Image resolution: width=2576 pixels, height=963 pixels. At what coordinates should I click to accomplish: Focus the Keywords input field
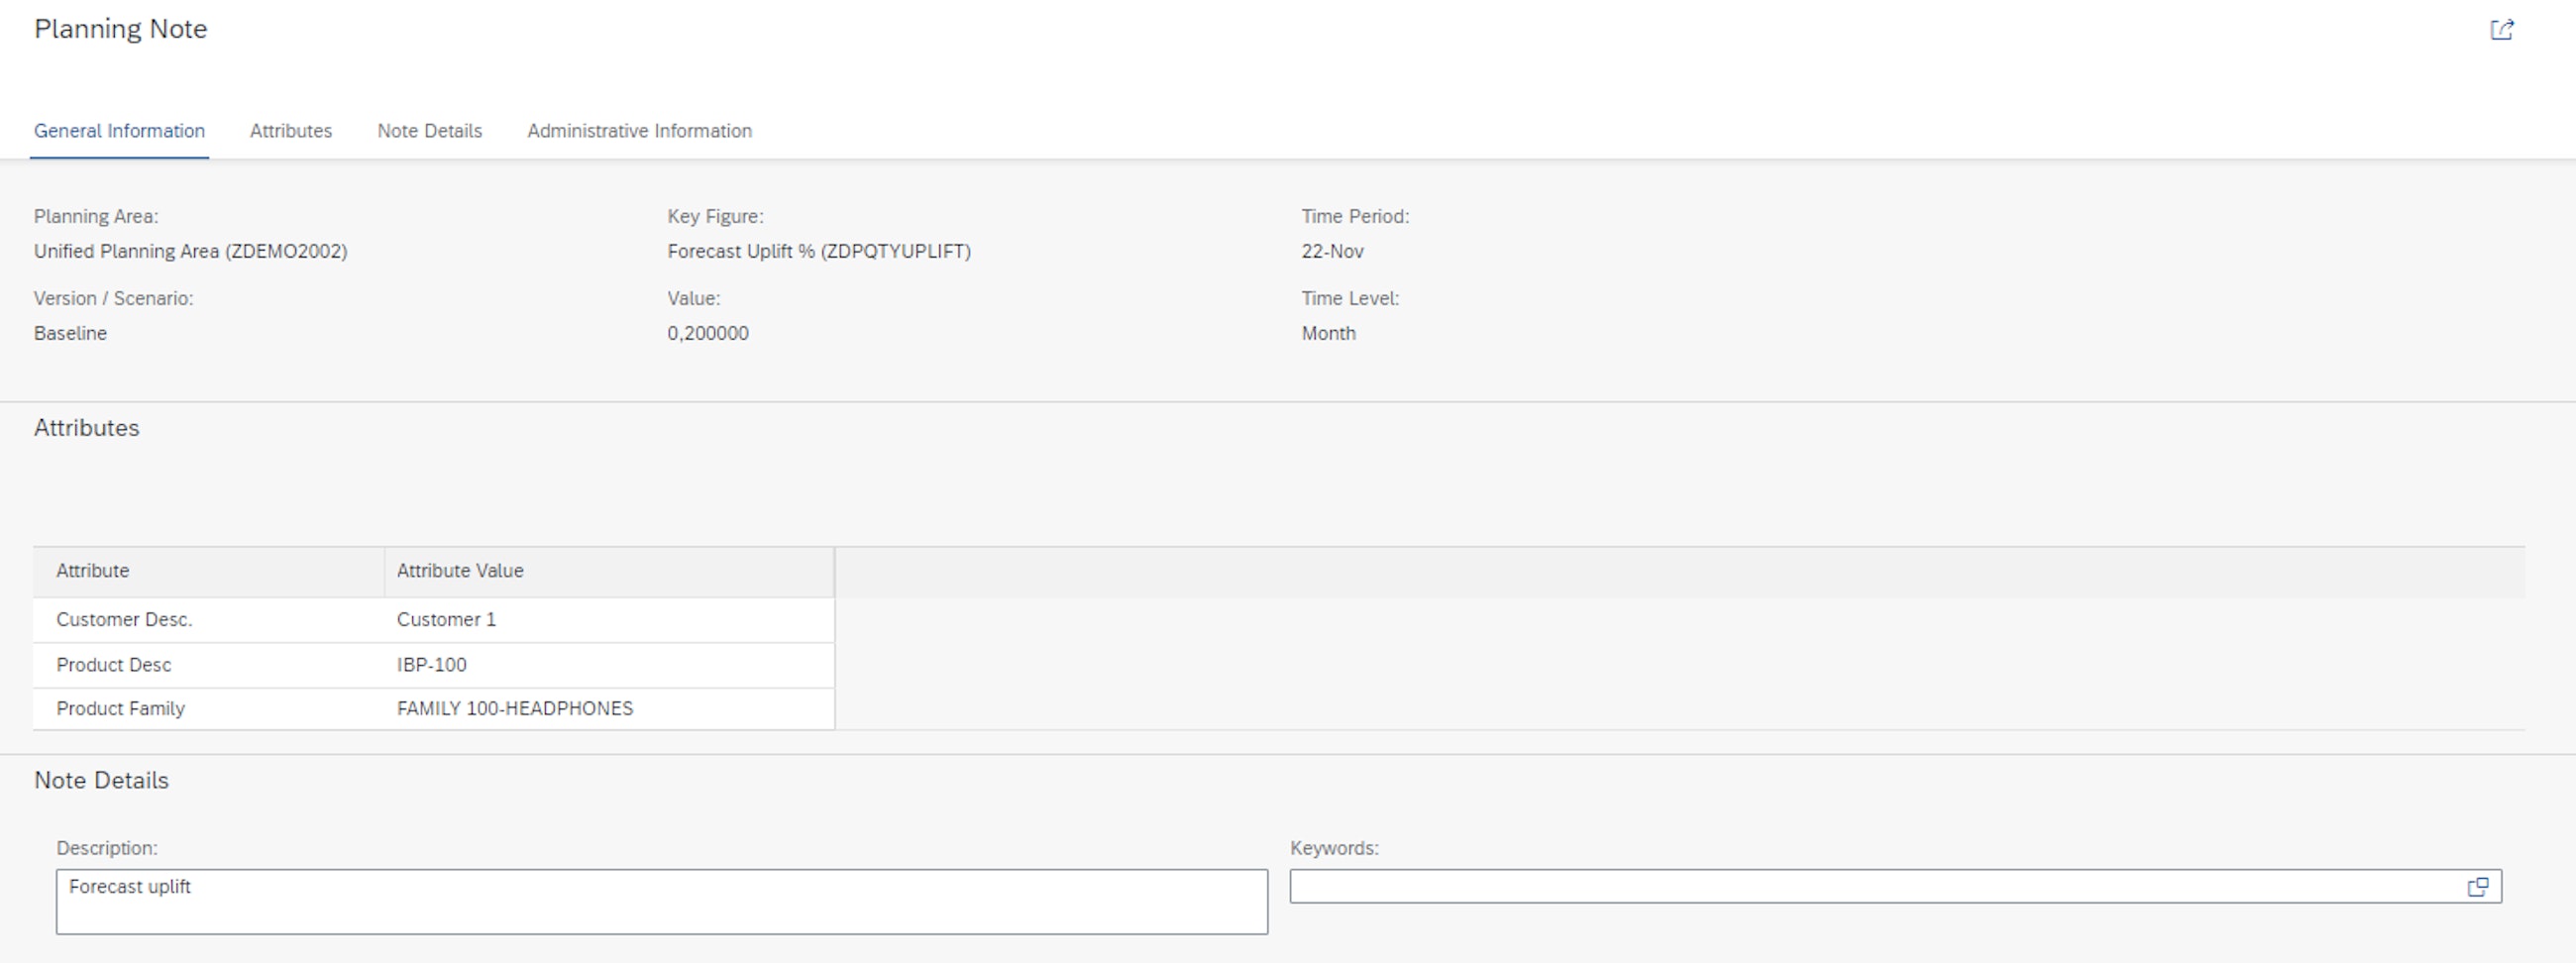coord(1870,887)
